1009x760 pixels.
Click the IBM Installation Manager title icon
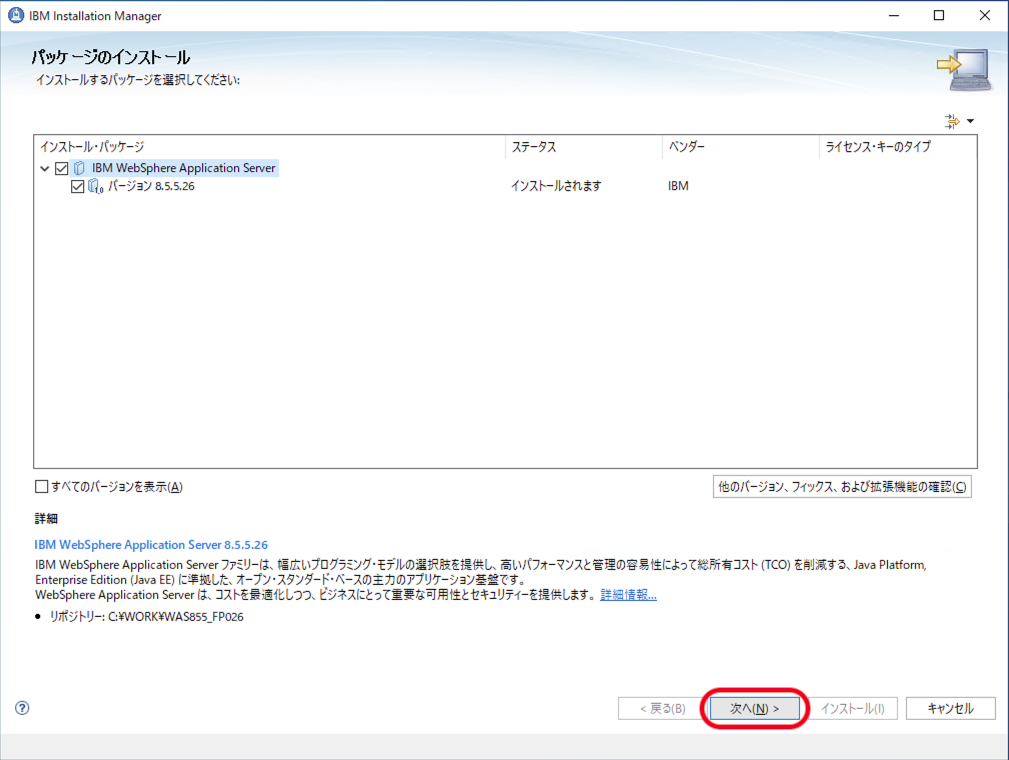click(15, 15)
